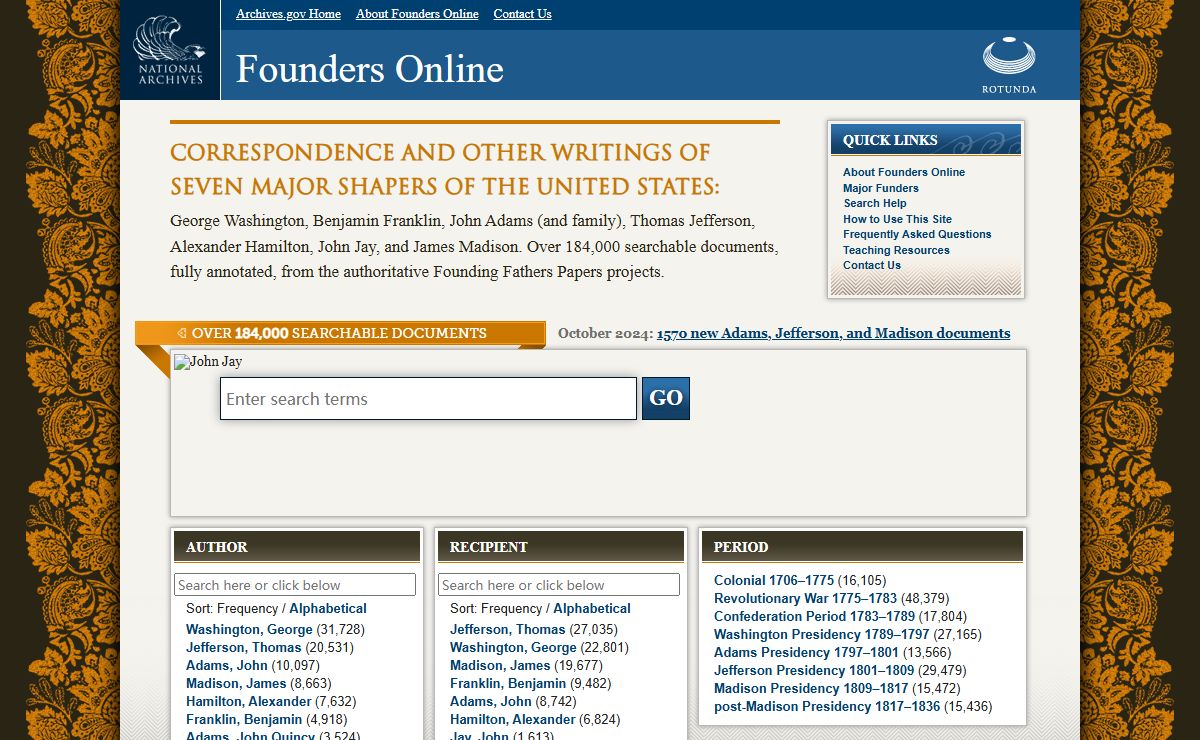Open Search Help quick link

coord(875,203)
